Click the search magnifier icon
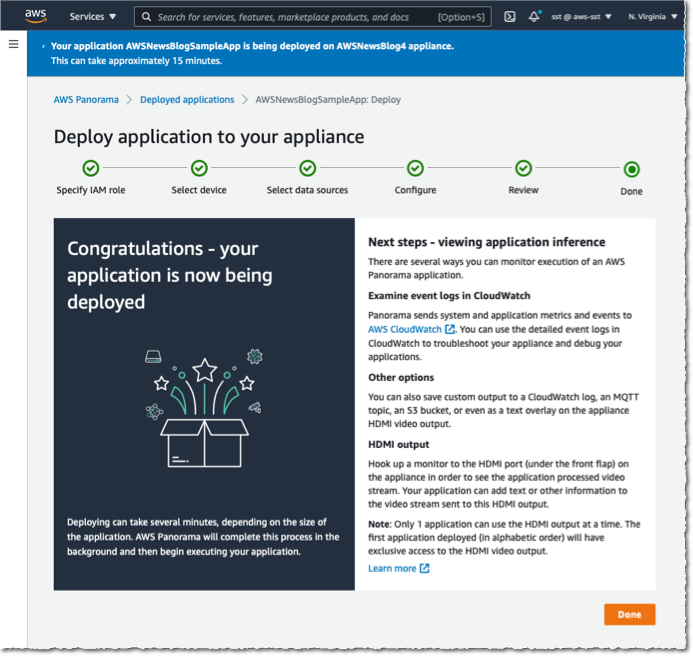This screenshot has width=693, height=656. click(146, 17)
